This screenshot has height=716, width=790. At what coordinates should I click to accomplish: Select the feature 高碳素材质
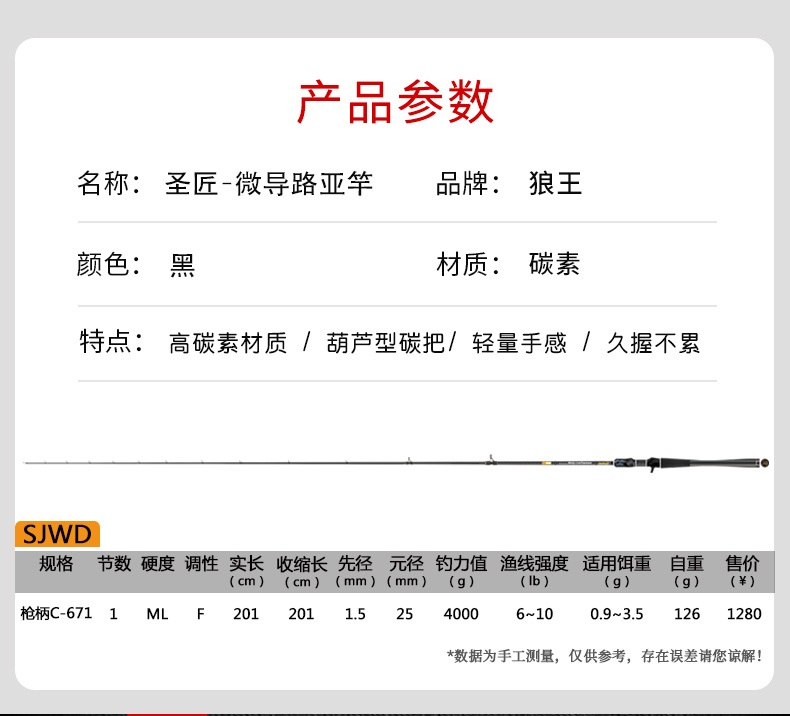(228, 343)
